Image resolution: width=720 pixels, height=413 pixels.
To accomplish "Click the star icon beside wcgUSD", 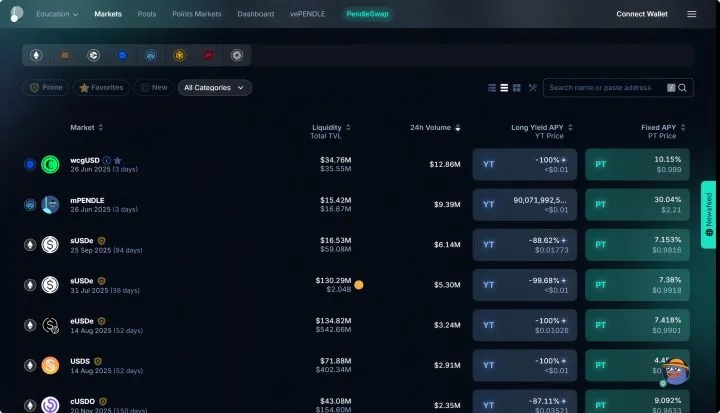I will [x=118, y=160].
